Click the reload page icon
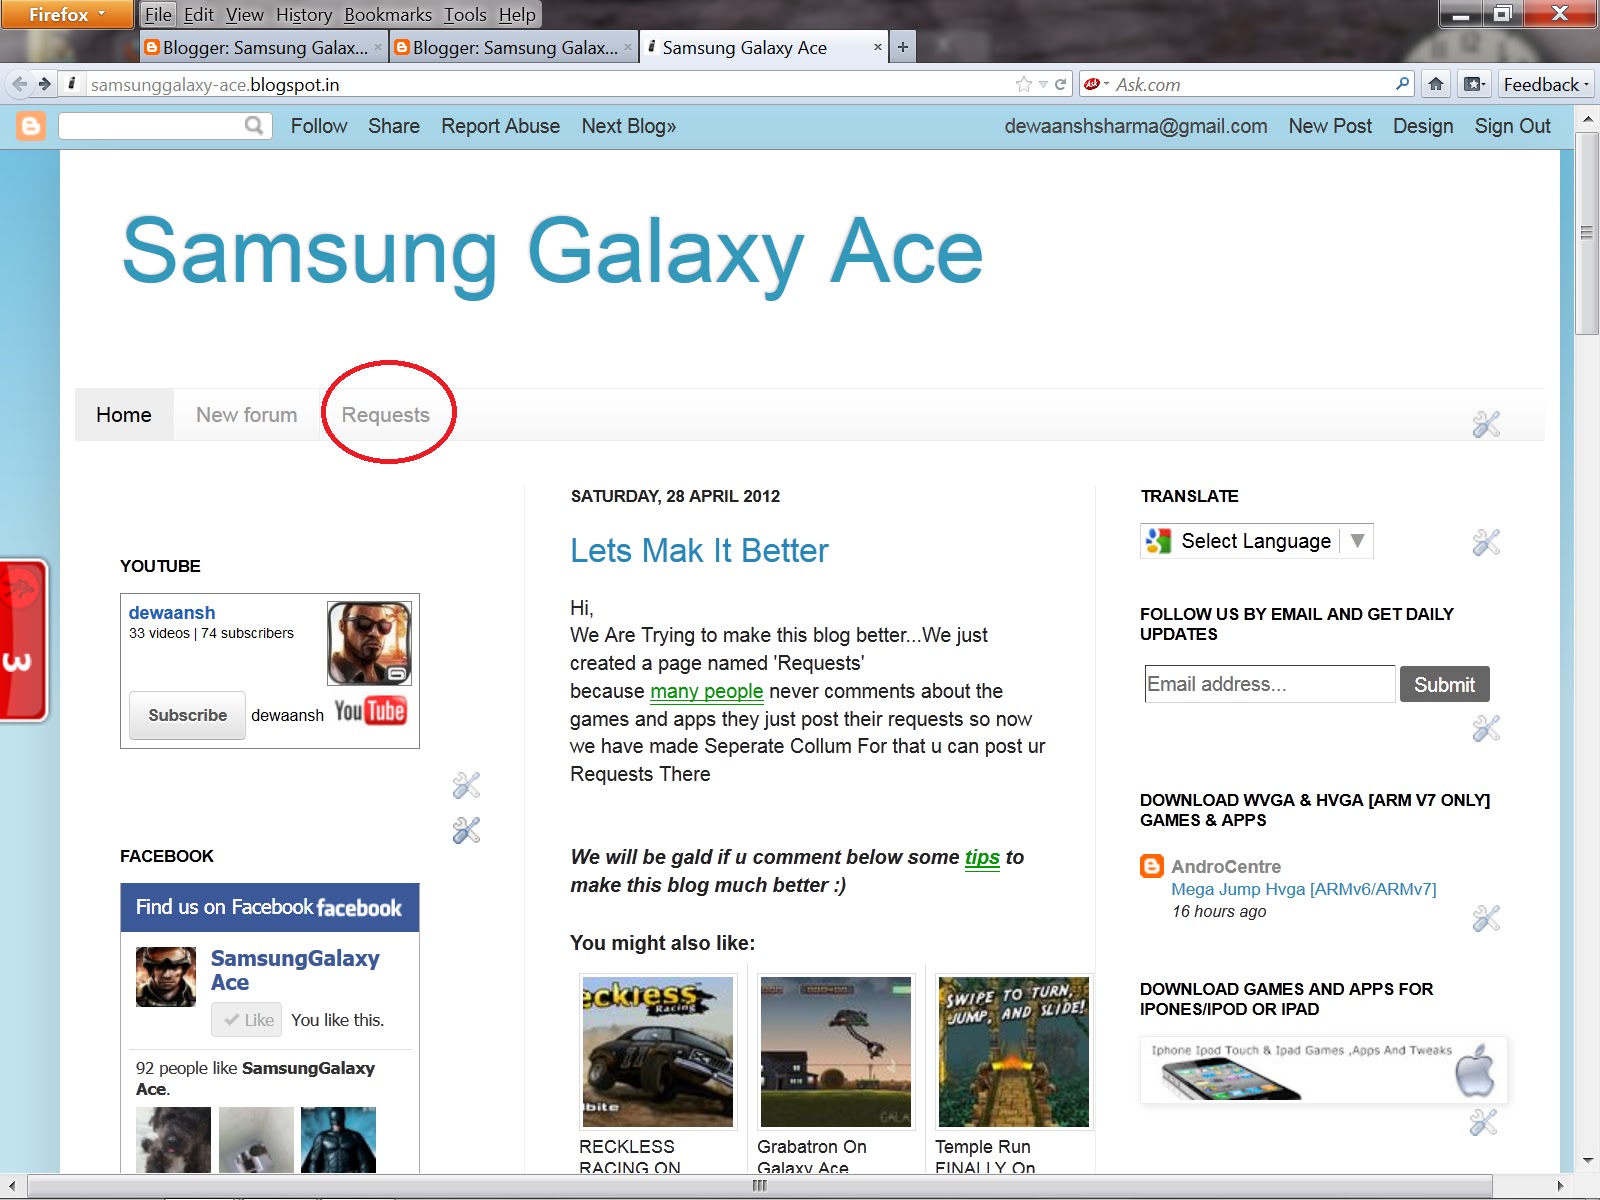Viewport: 1600px width, 1200px height. click(x=1060, y=84)
